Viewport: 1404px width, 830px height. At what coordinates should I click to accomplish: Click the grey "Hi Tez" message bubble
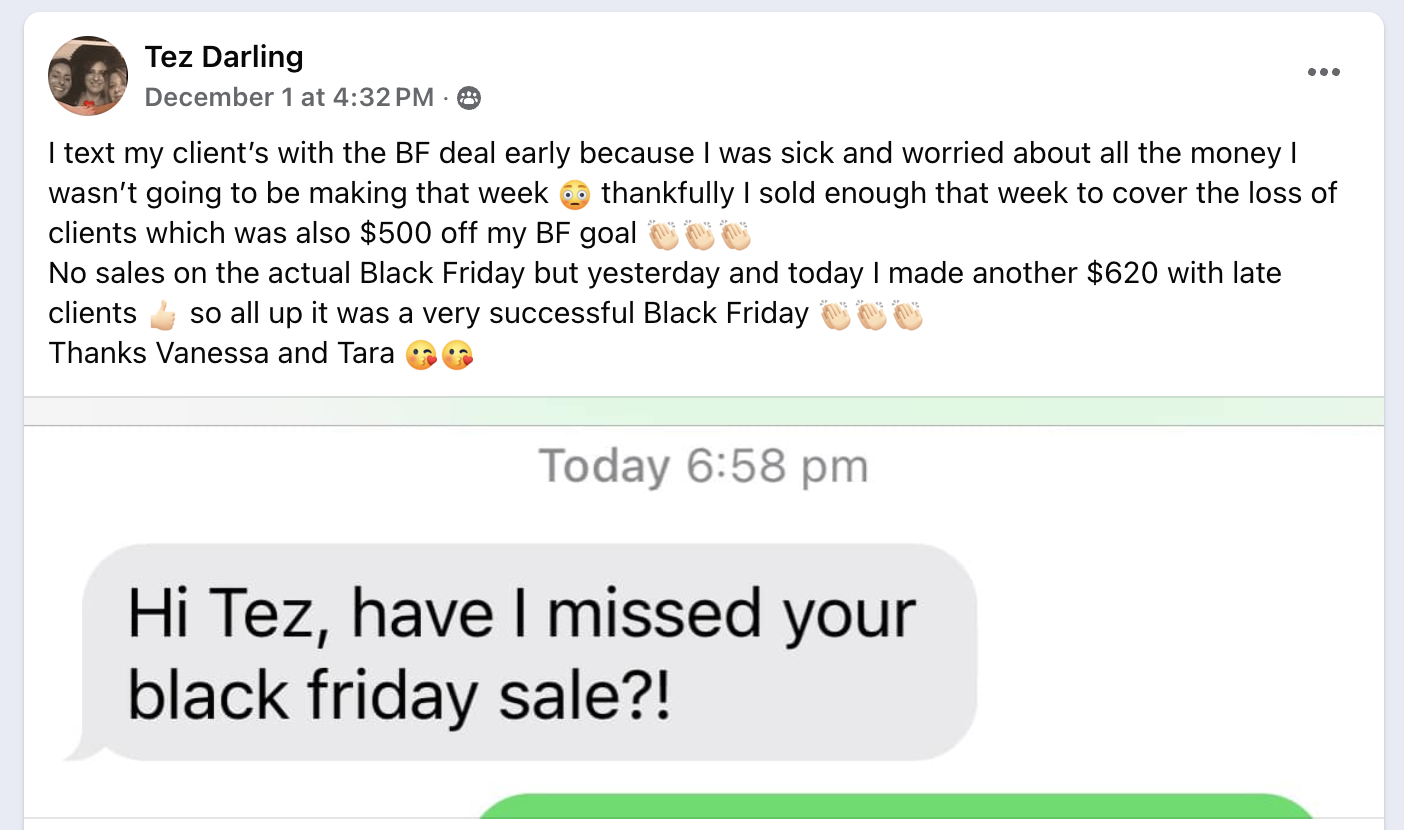(x=525, y=652)
